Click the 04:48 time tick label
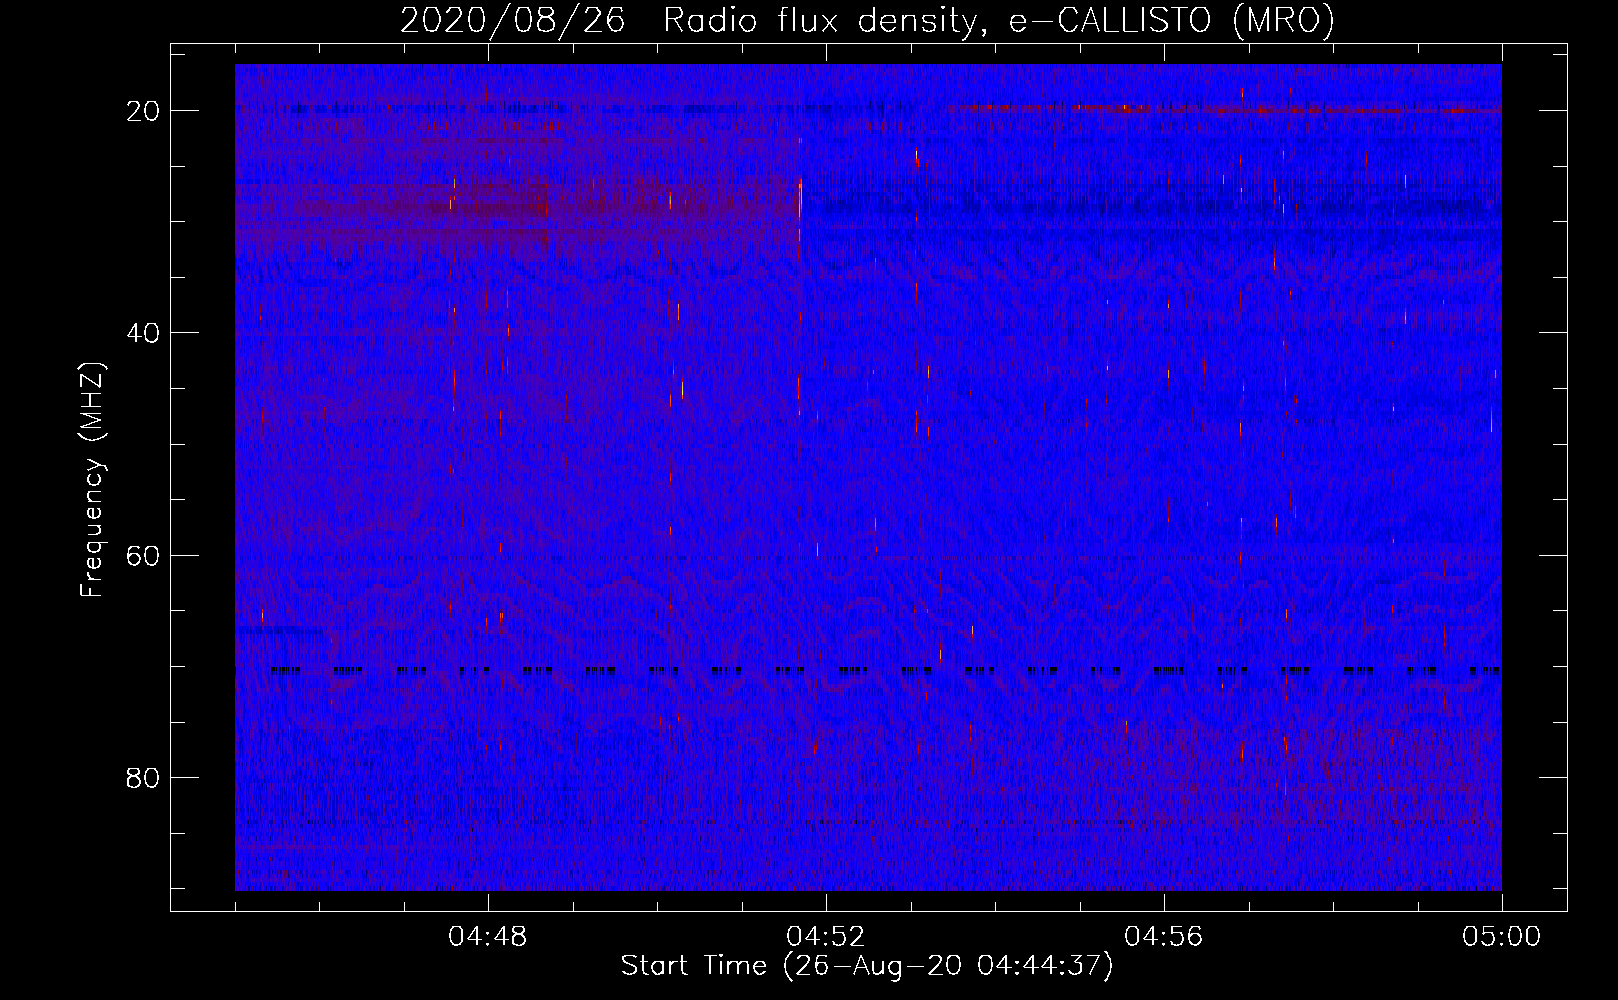Image resolution: width=1618 pixels, height=1000 pixels. [x=488, y=937]
